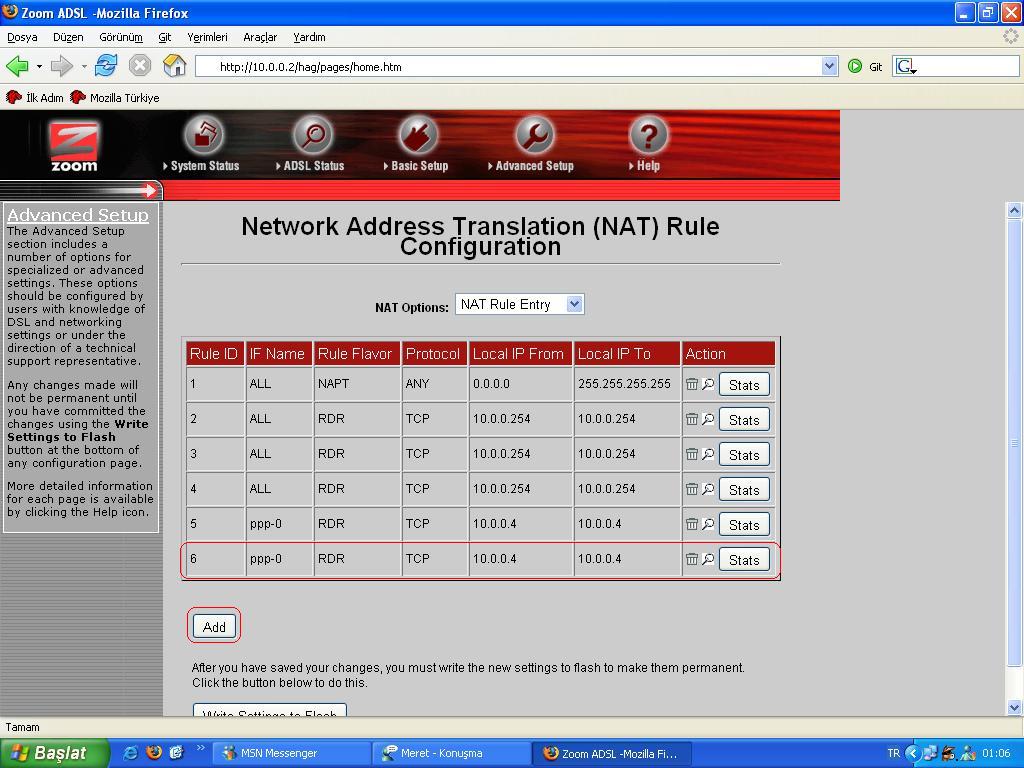The width and height of the screenshot is (1024, 768).
Task: Switch to MSN Messenger taskbar item
Action: click(x=291, y=753)
